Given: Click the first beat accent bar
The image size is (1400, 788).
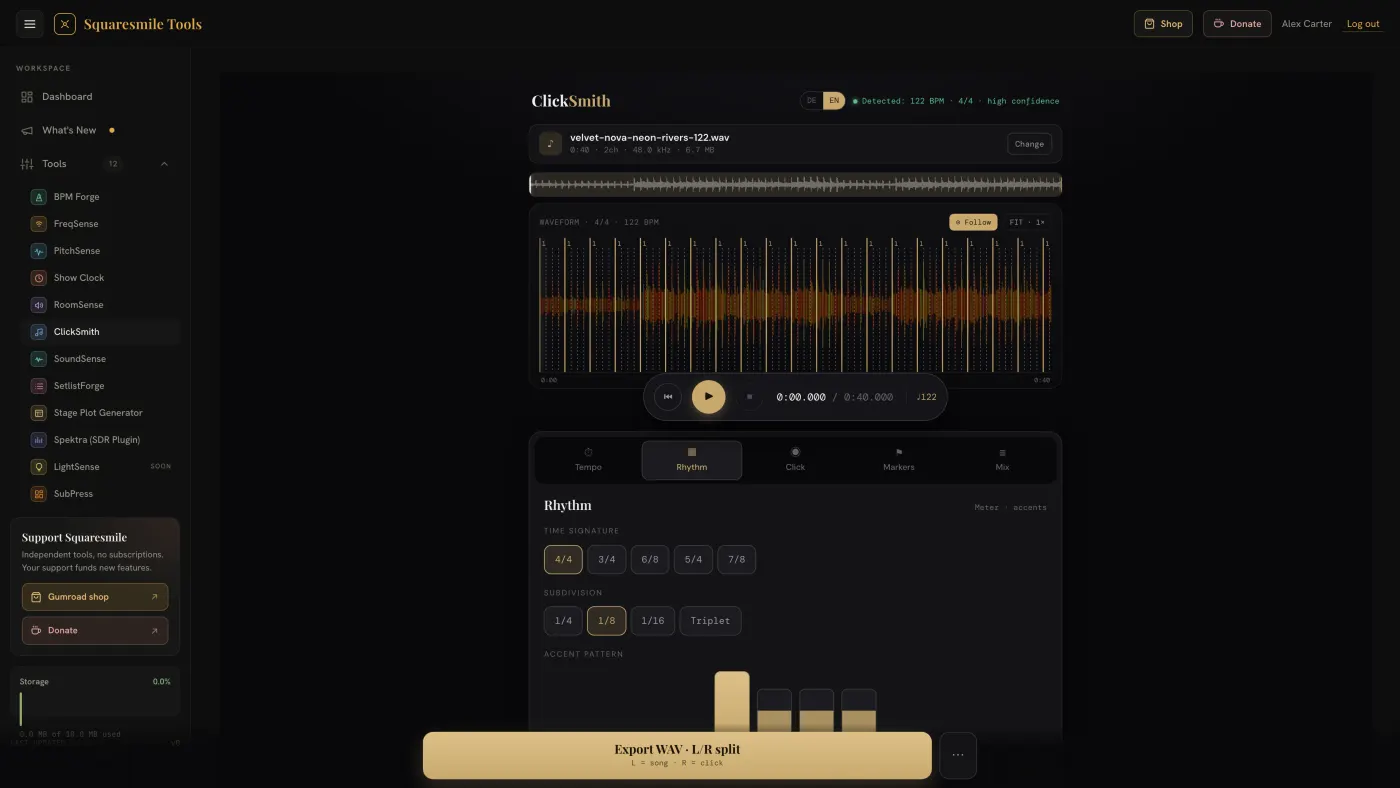Looking at the screenshot, I should (732, 702).
